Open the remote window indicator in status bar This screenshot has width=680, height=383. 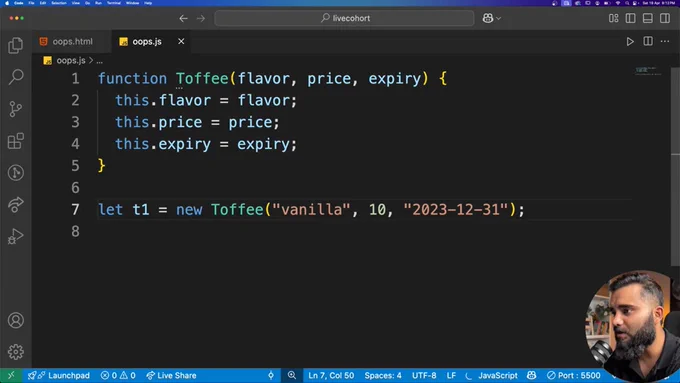click(11, 375)
